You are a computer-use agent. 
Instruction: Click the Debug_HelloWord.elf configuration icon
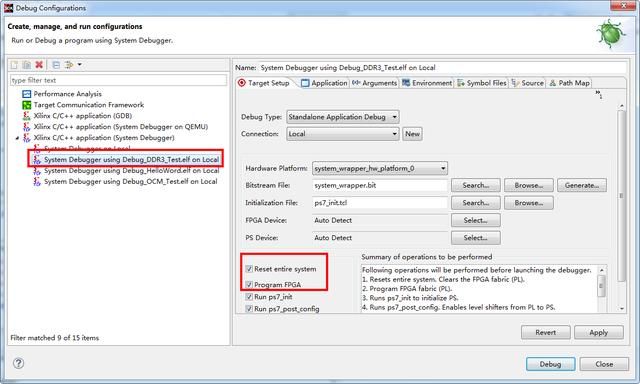pyautogui.click(x=37, y=171)
